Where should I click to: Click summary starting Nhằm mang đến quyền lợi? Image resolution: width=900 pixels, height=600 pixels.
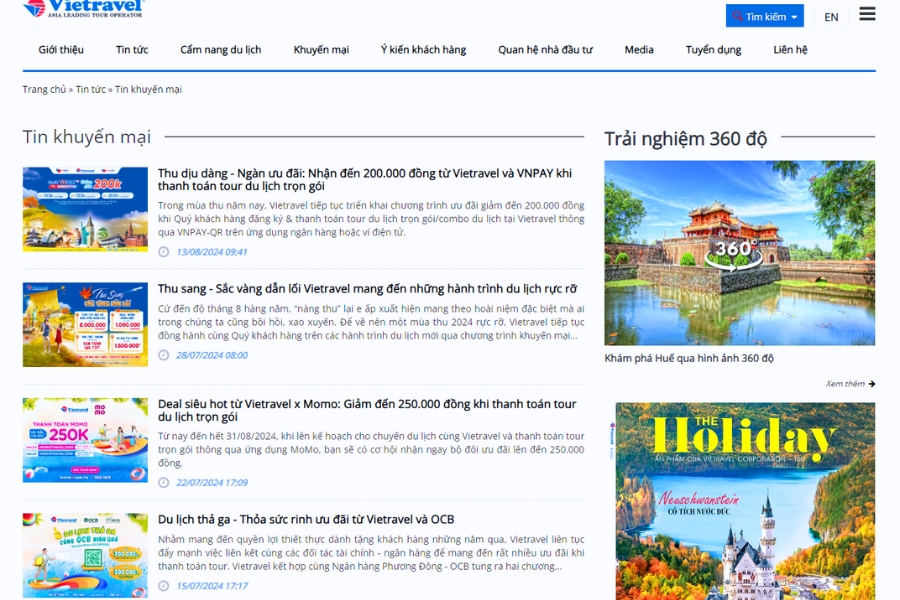pyautogui.click(x=371, y=553)
